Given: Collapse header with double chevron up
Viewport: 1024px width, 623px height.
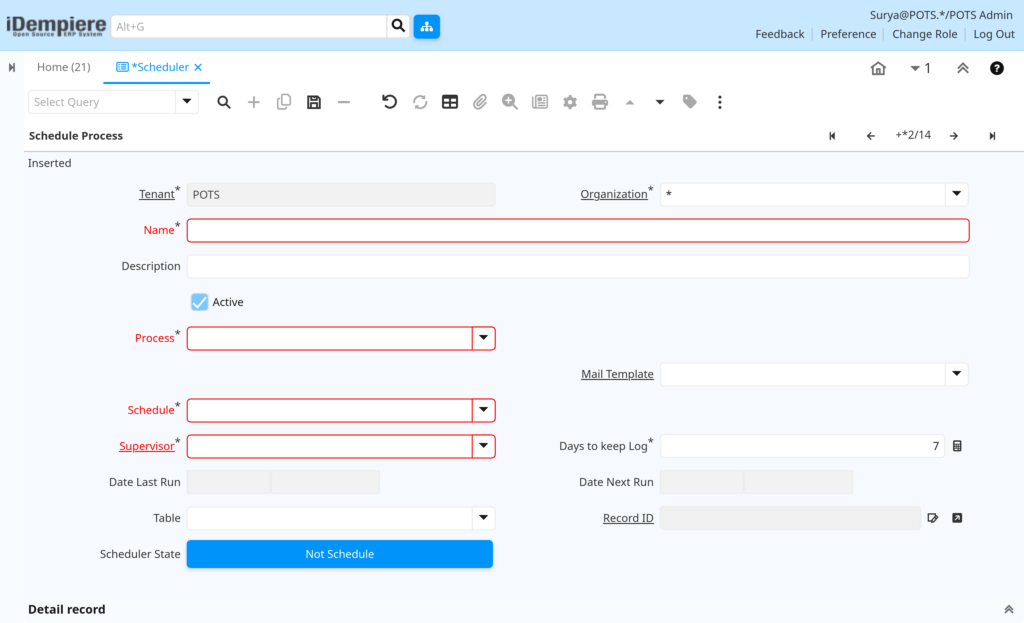Looking at the screenshot, I should click(963, 68).
